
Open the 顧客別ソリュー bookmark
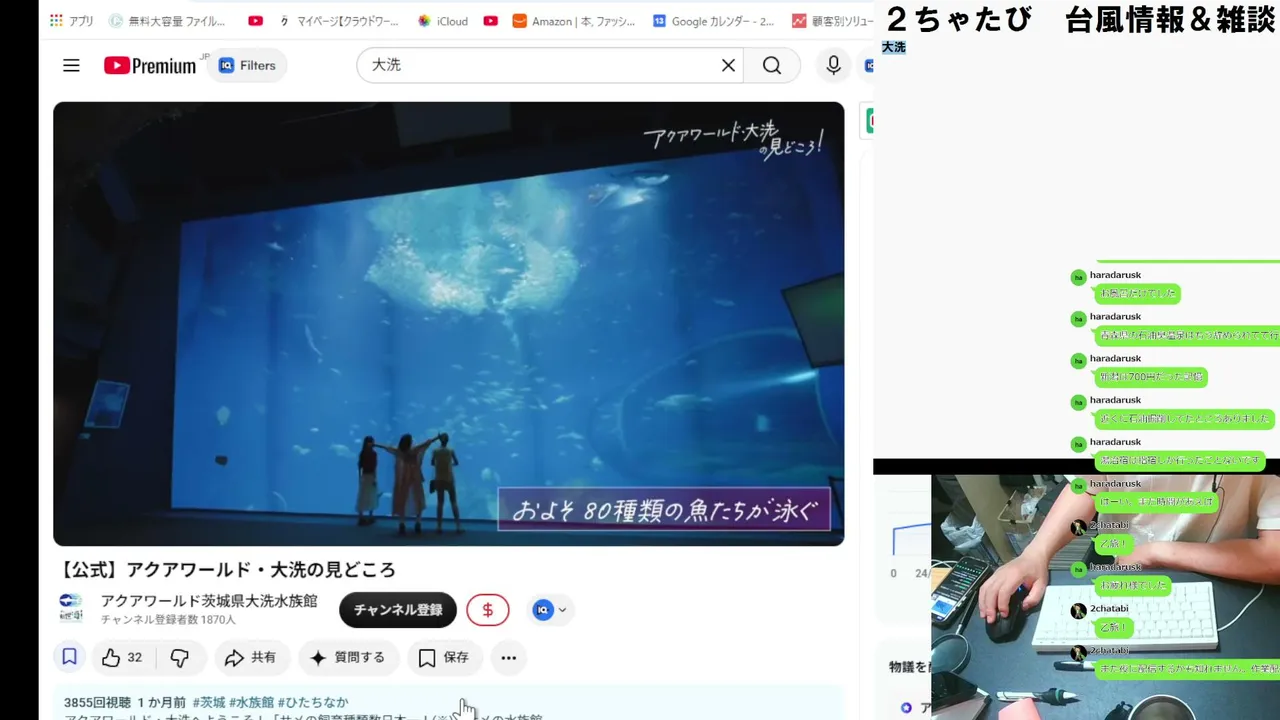pyautogui.click(x=833, y=21)
